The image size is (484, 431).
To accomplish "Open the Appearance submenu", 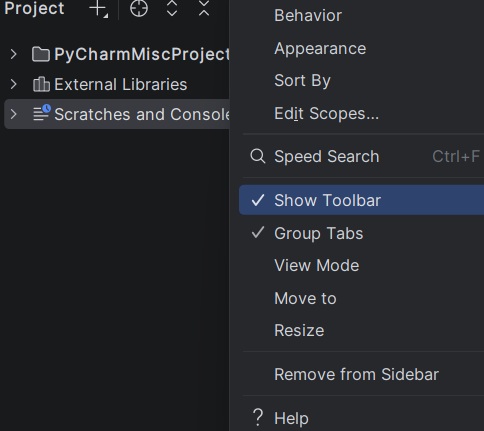I will (x=361, y=49).
